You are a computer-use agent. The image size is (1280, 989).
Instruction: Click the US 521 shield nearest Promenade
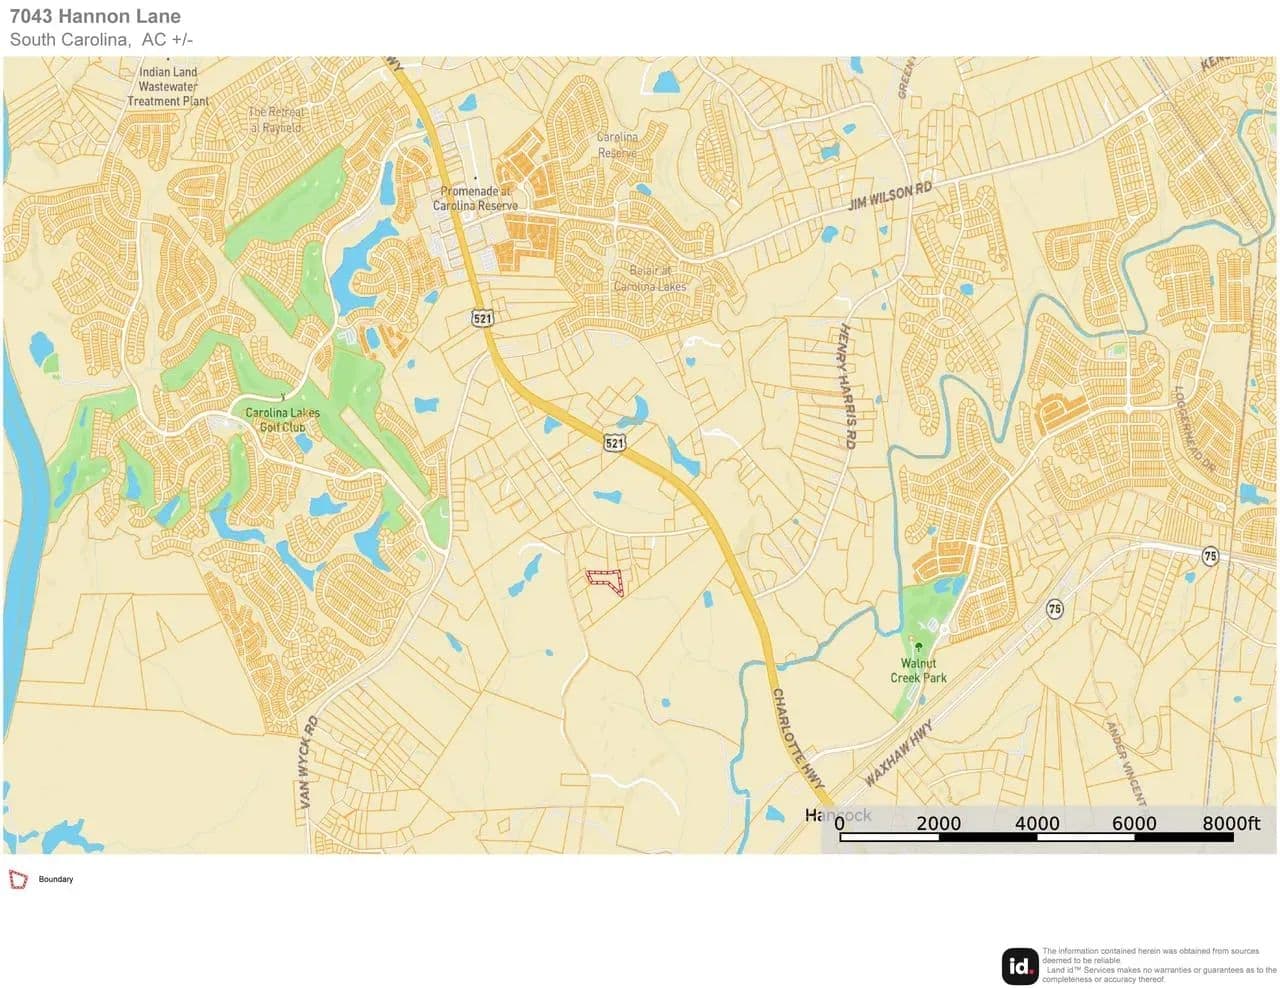click(x=482, y=318)
